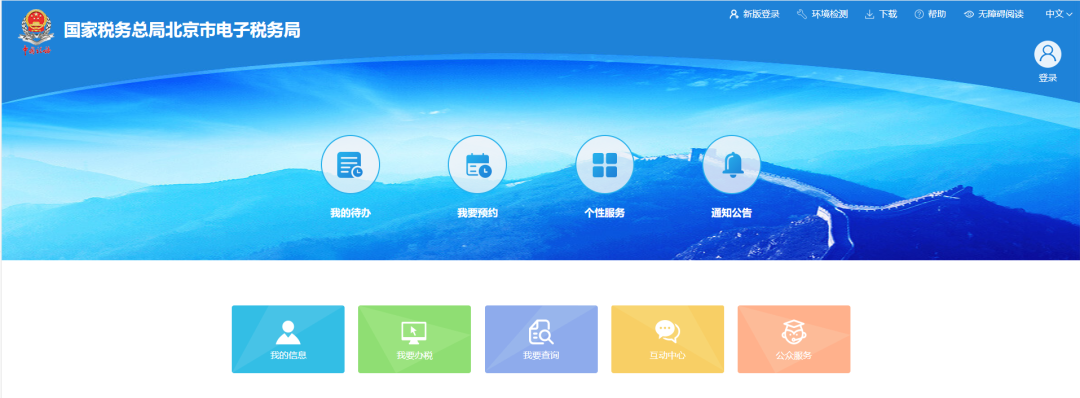This screenshot has width=1080, height=398.
Task: Click the 通知公告 label
Action: pyautogui.click(x=731, y=213)
